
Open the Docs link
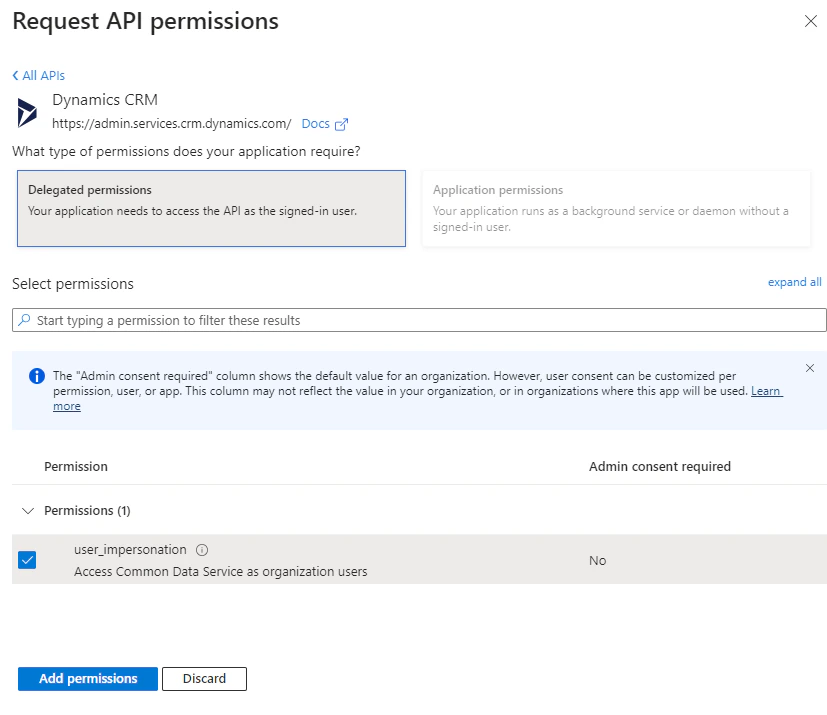(315, 124)
